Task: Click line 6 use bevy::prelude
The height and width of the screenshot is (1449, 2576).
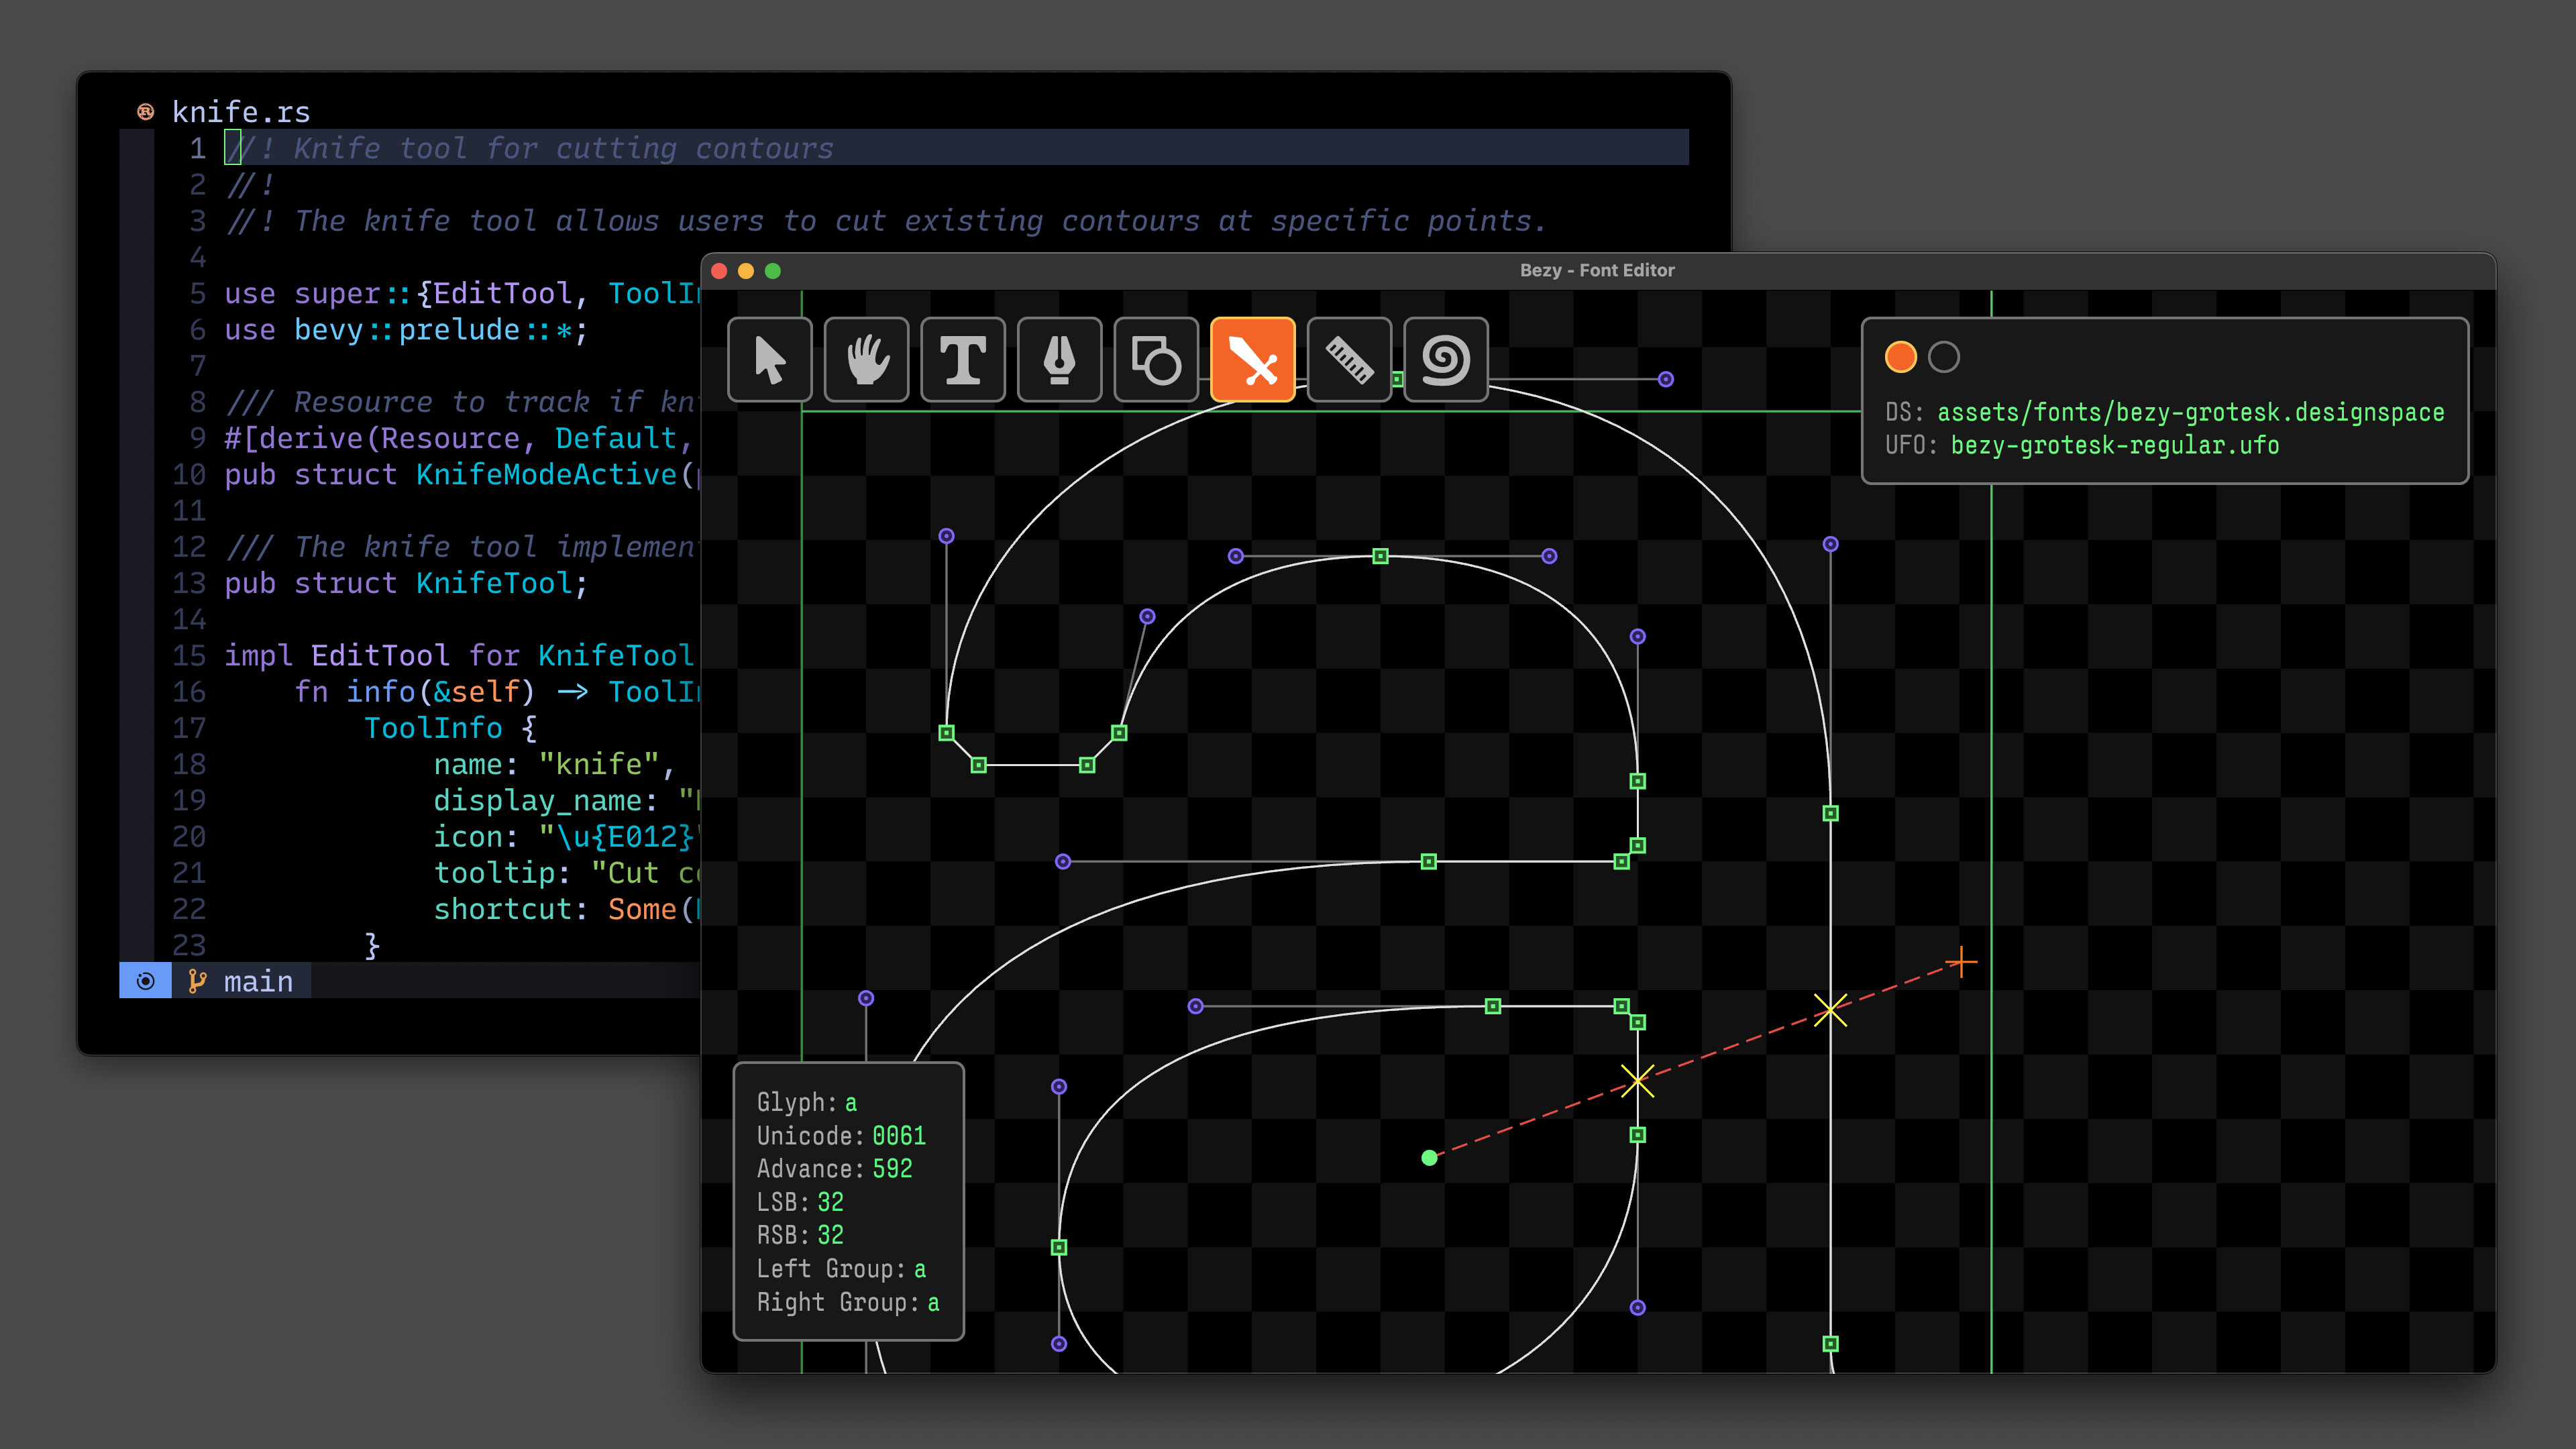Action: pos(406,330)
